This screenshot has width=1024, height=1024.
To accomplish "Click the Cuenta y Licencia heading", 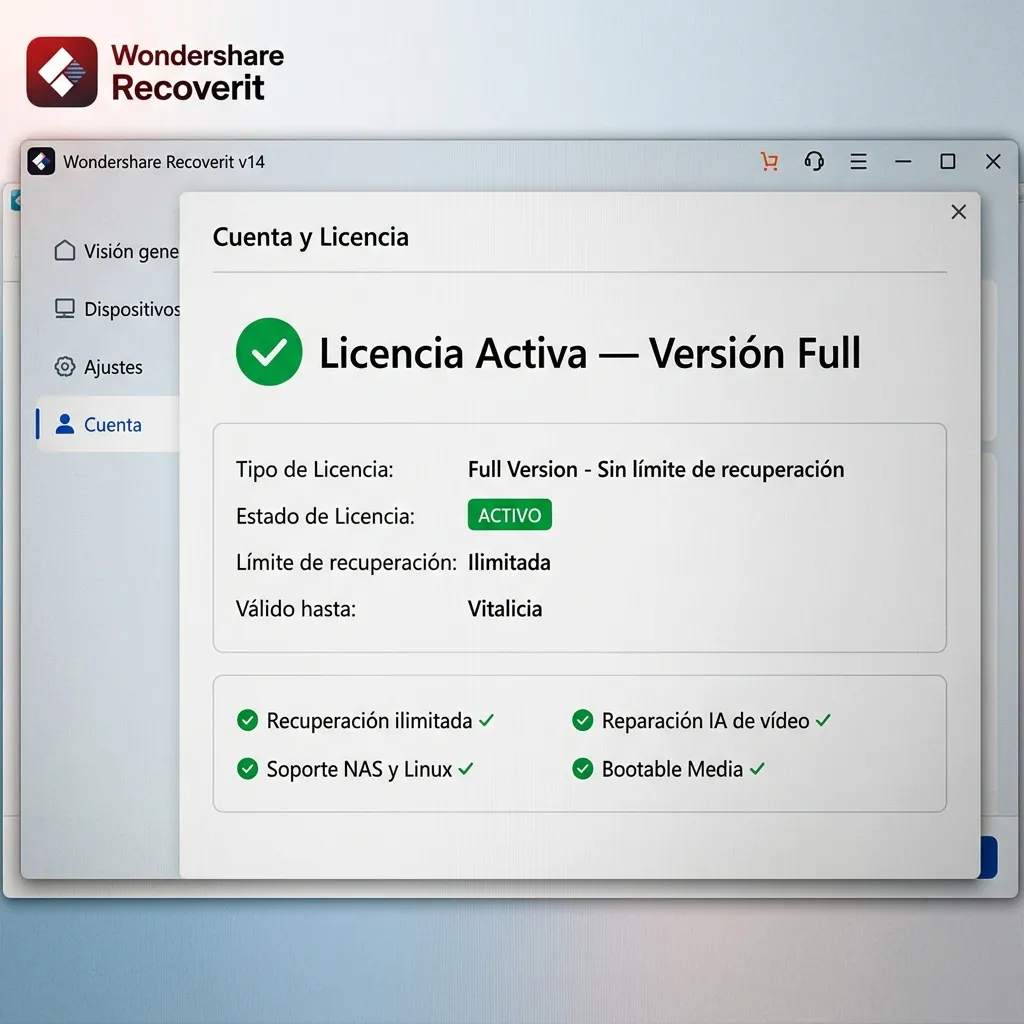I will pyautogui.click(x=311, y=237).
